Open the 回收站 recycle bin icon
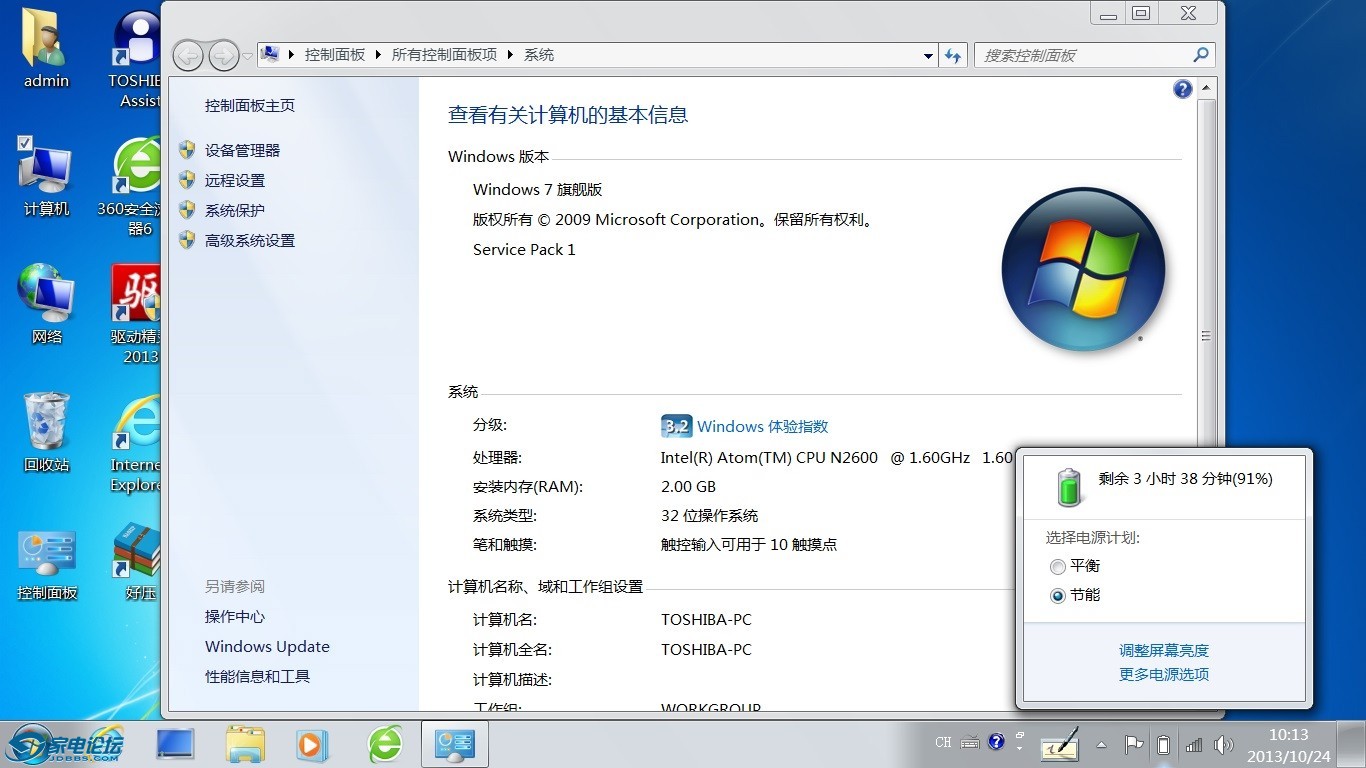The width and height of the screenshot is (1366, 768). point(46,433)
